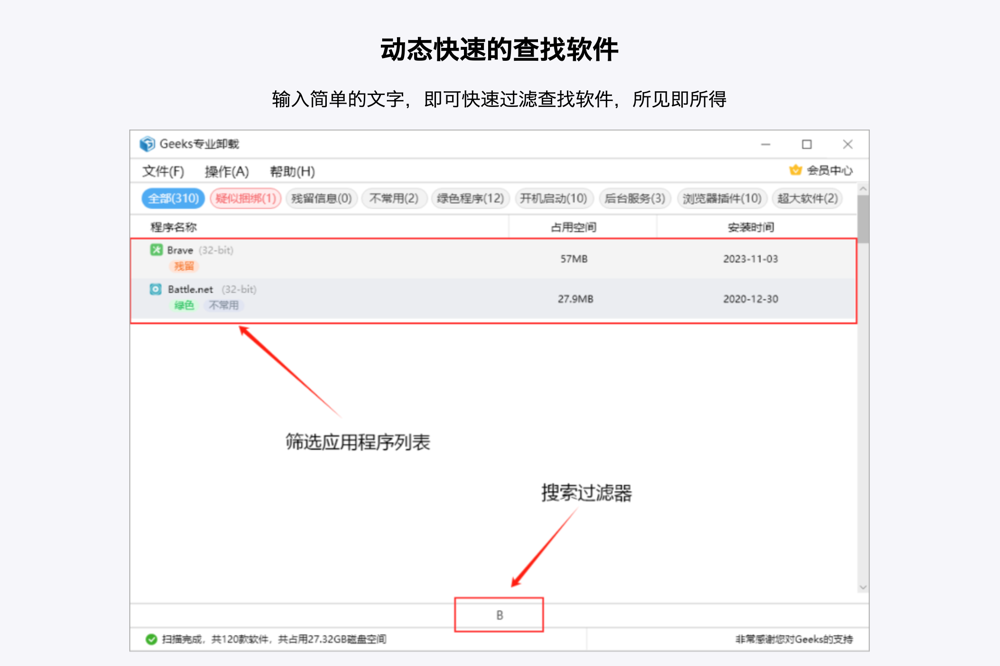This screenshot has width=1000, height=666.
Task: Sort by the 占用空间 column header
Action: coord(574,226)
